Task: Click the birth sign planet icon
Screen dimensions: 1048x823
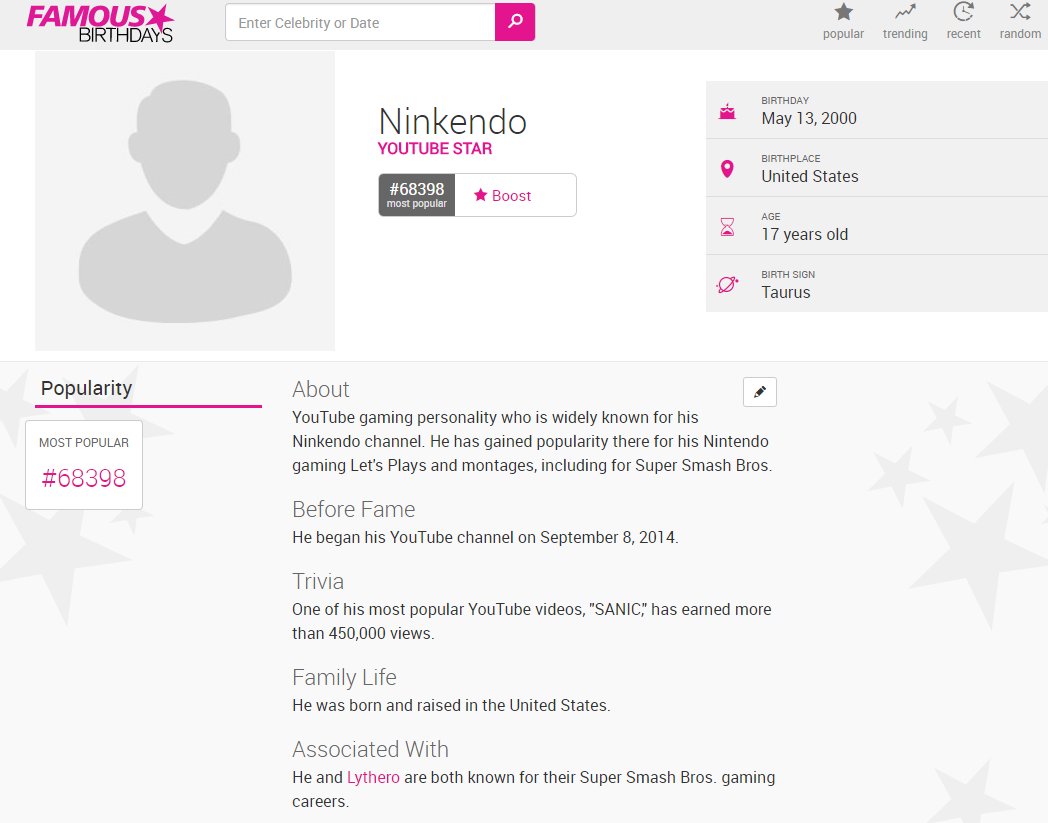Action: (x=727, y=285)
